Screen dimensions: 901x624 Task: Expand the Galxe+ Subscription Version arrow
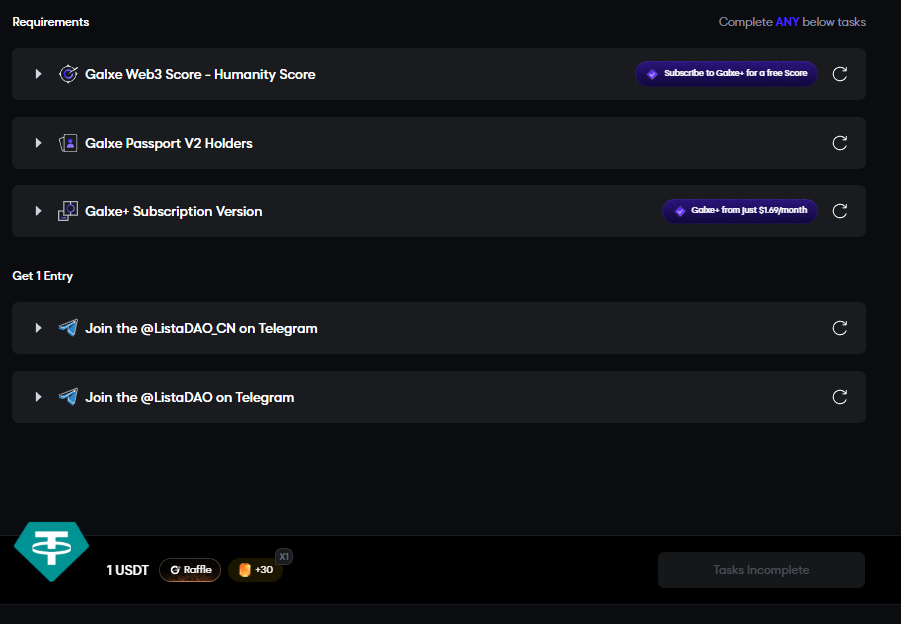[38, 211]
